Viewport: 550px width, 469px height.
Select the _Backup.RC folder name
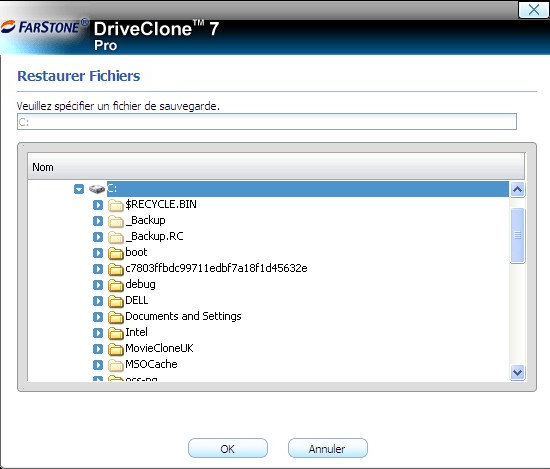coord(154,236)
